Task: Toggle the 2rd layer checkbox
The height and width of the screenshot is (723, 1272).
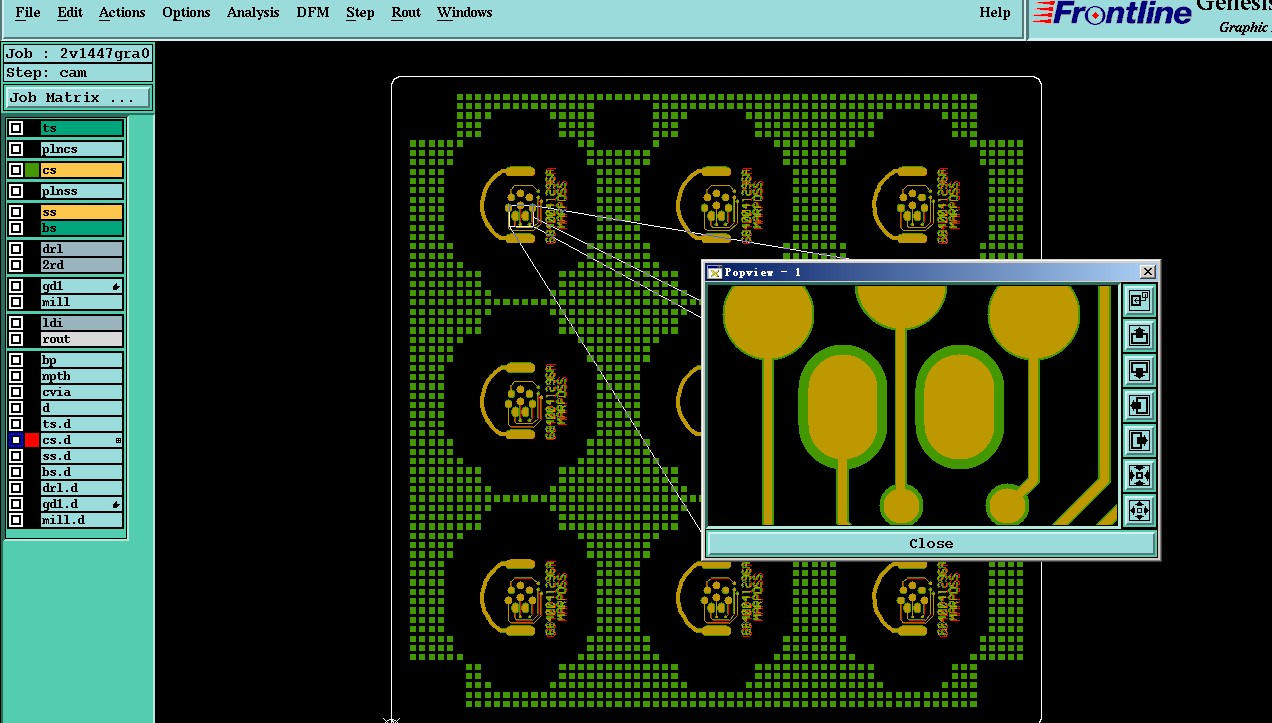Action: click(16, 265)
